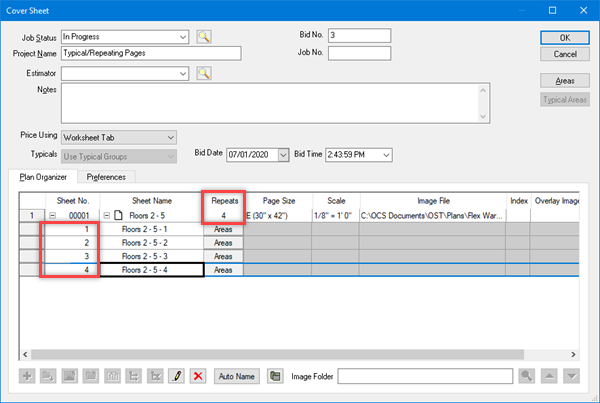Click the 1/8" = 1' 0" scale cell
Image resolution: width=600 pixels, height=403 pixels.
coord(336,215)
